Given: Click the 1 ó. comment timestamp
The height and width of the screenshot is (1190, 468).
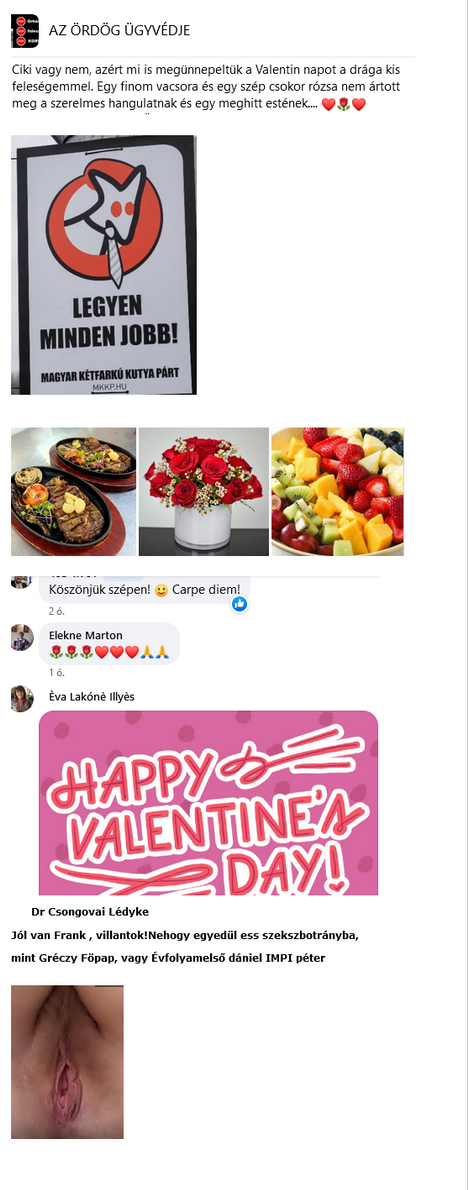Looking at the screenshot, I should [56, 672].
